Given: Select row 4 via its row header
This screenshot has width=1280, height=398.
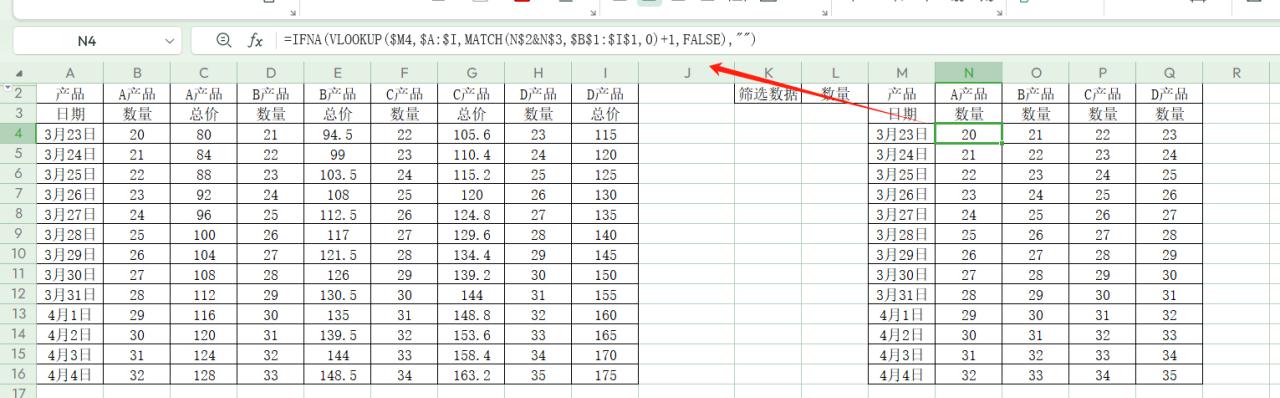Looking at the screenshot, I should pos(19,134).
